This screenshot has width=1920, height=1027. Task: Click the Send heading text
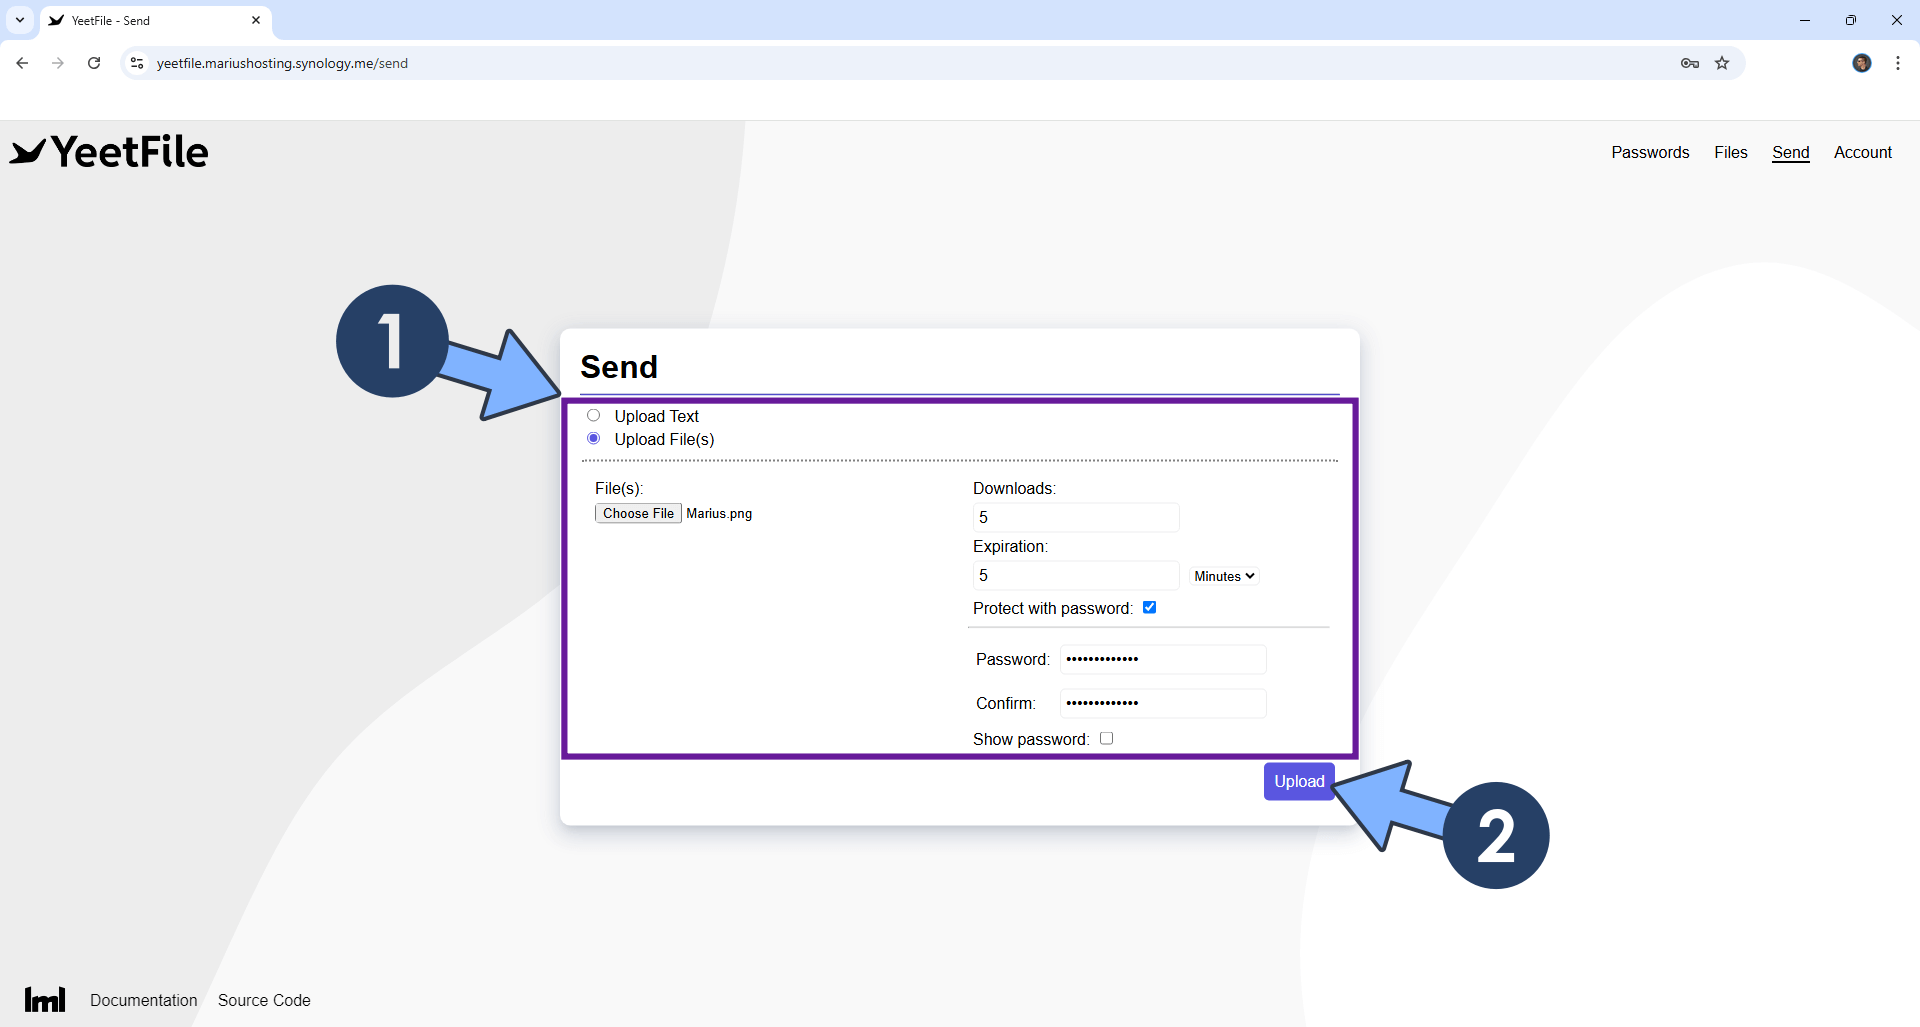point(619,367)
